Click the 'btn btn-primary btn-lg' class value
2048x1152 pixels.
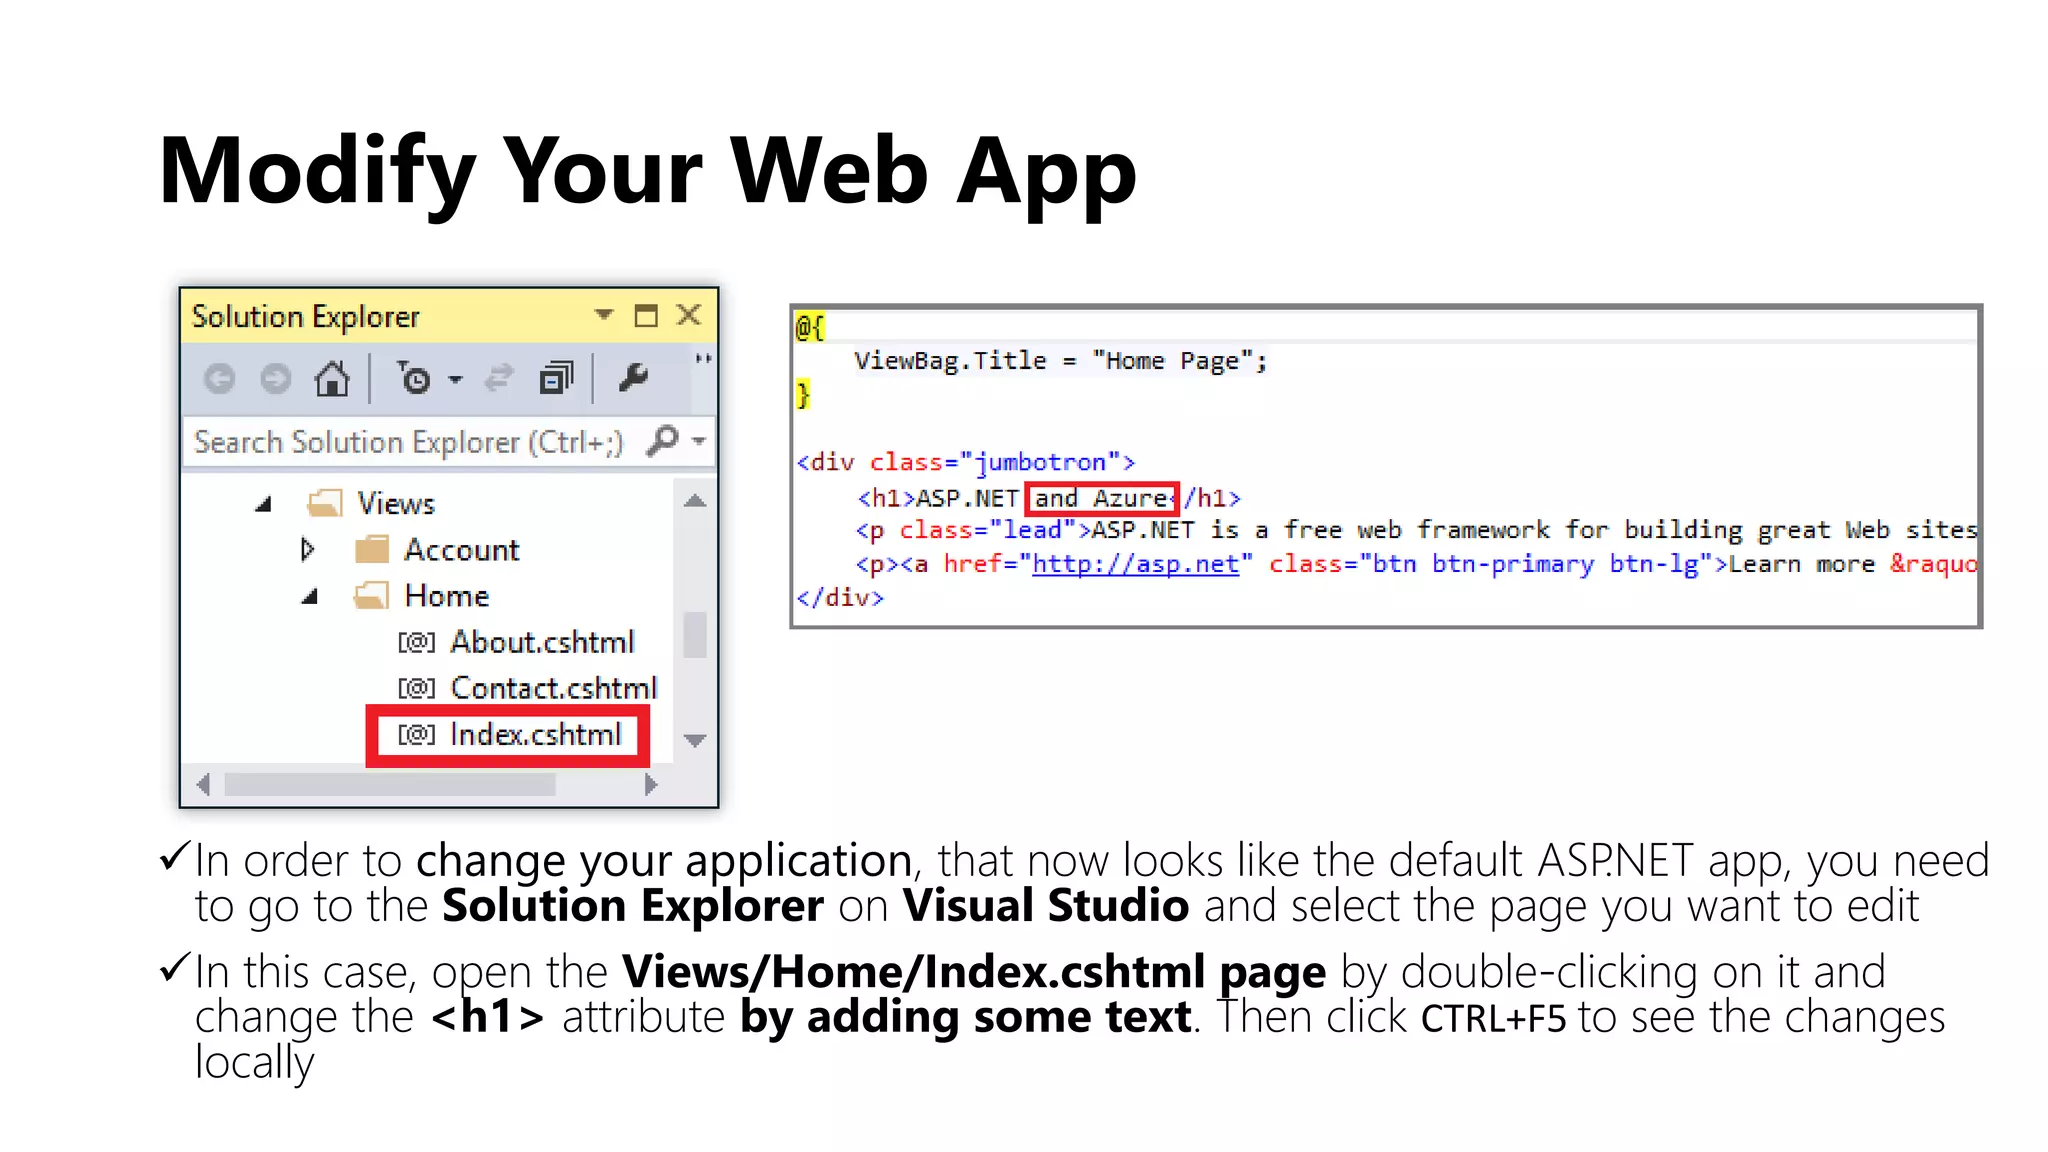[1535, 564]
